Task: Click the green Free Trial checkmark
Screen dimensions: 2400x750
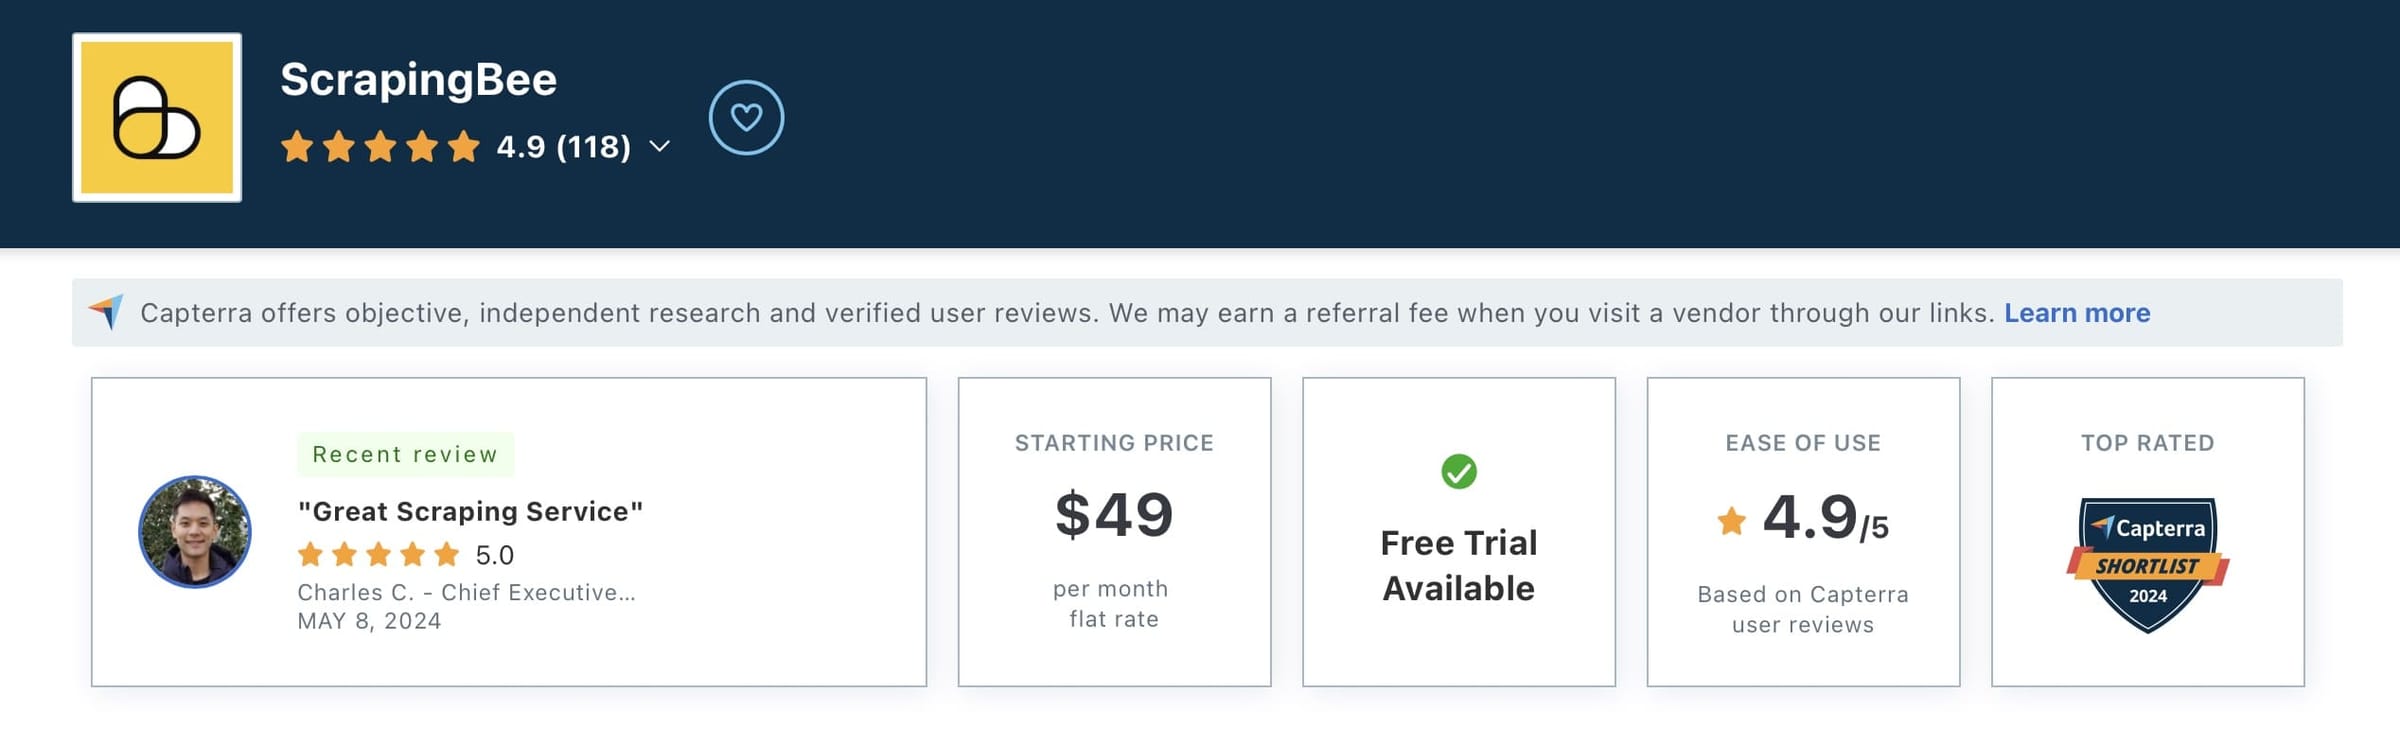Action: point(1458,470)
